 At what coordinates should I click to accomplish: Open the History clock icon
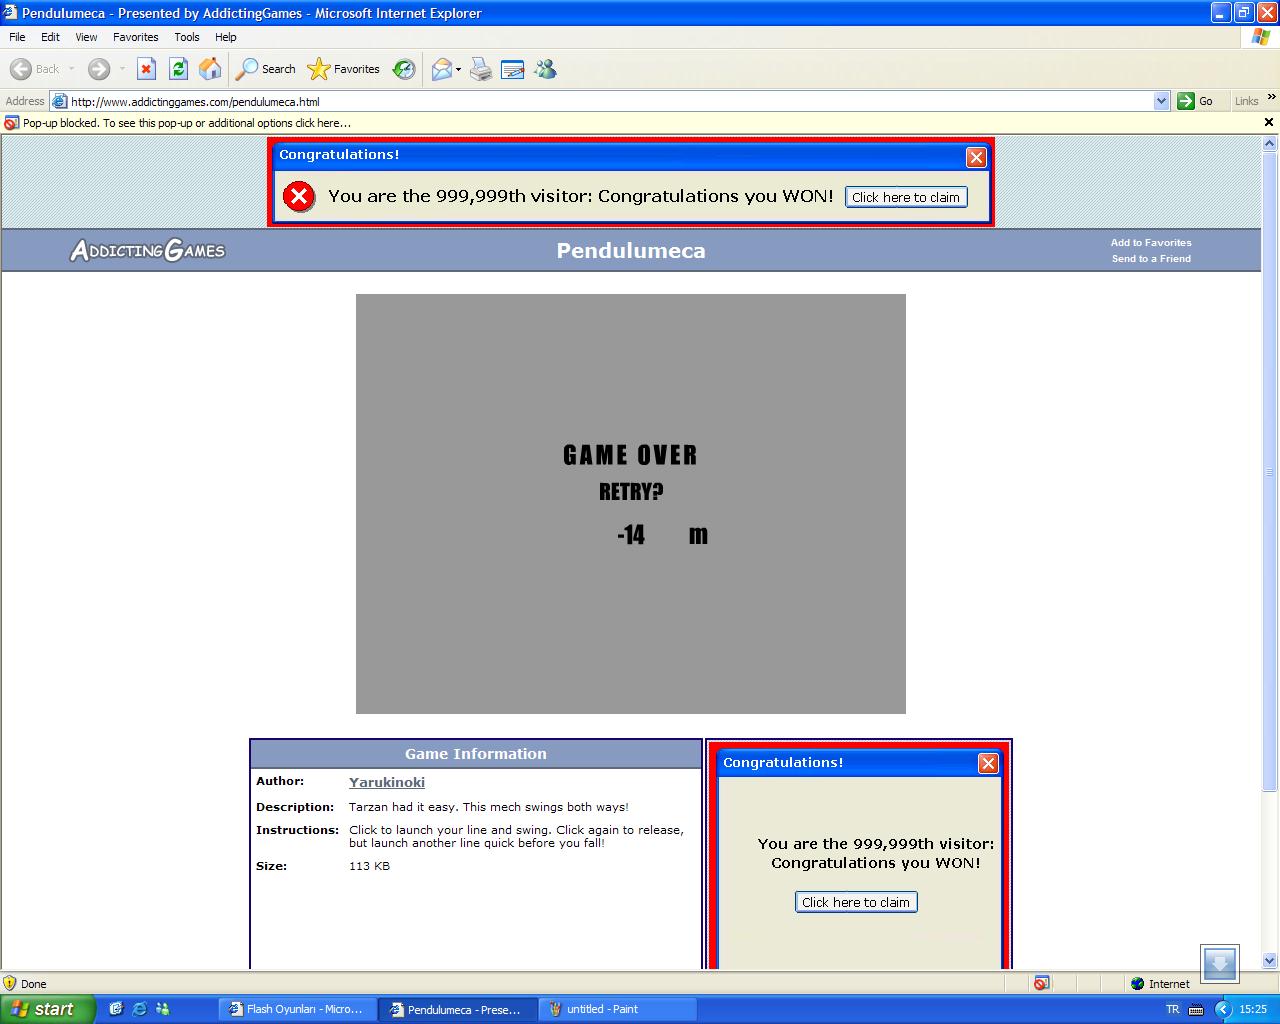pyautogui.click(x=404, y=69)
